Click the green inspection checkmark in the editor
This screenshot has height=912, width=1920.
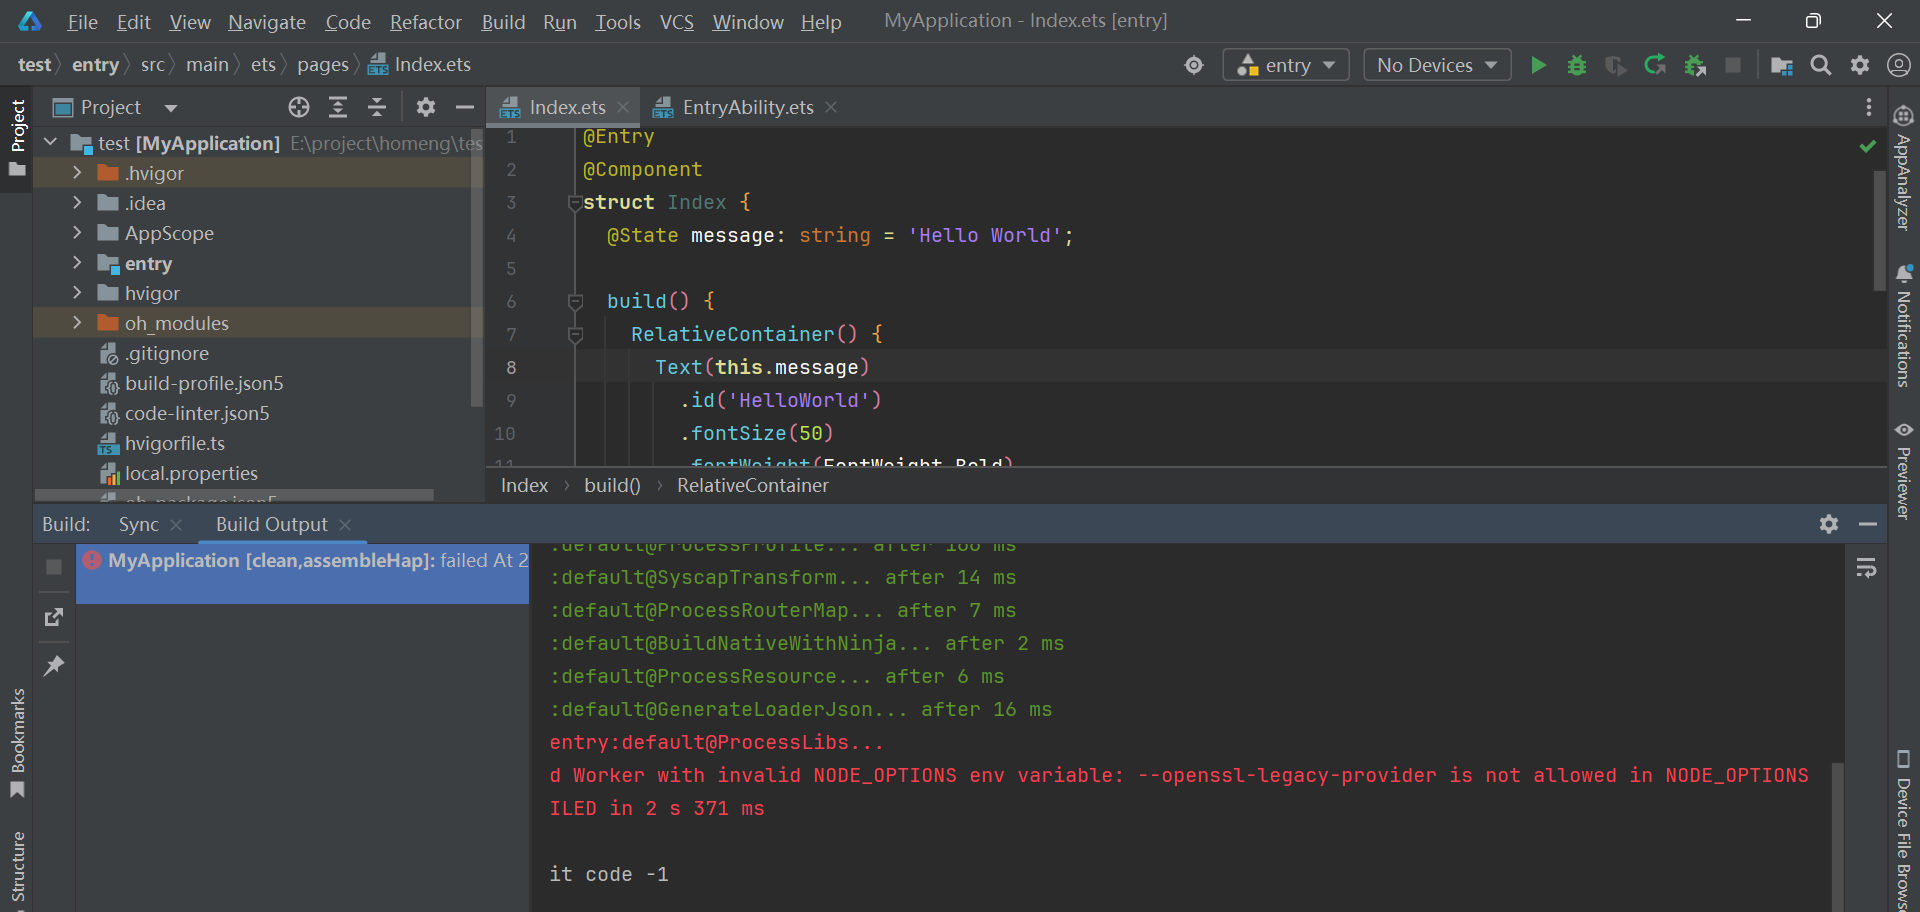tap(1867, 146)
